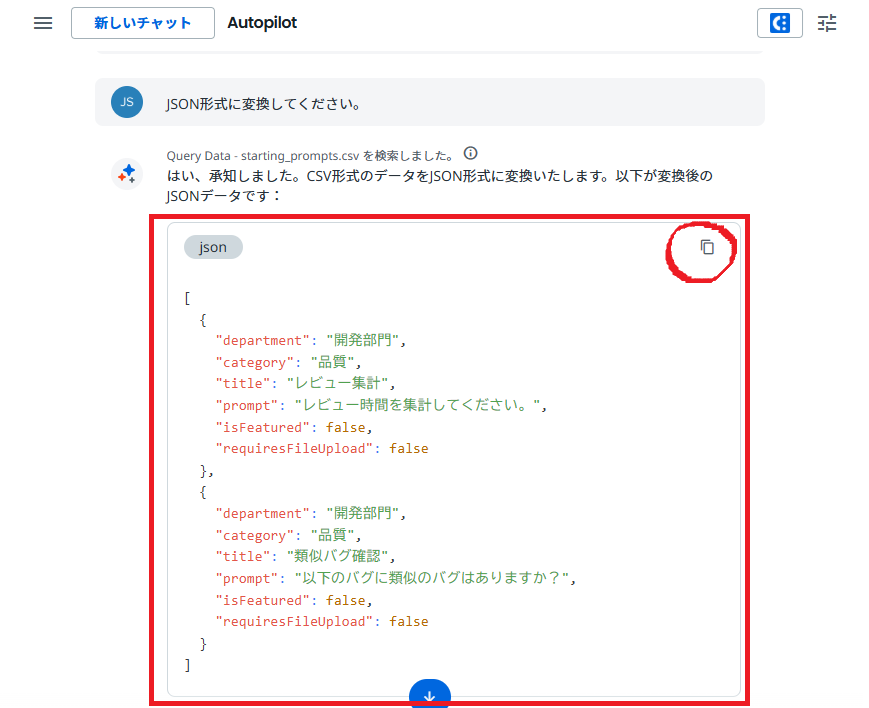Click the "以下のバグに類似のバグはありますか？" value
869x708 pixels.
coord(431,578)
